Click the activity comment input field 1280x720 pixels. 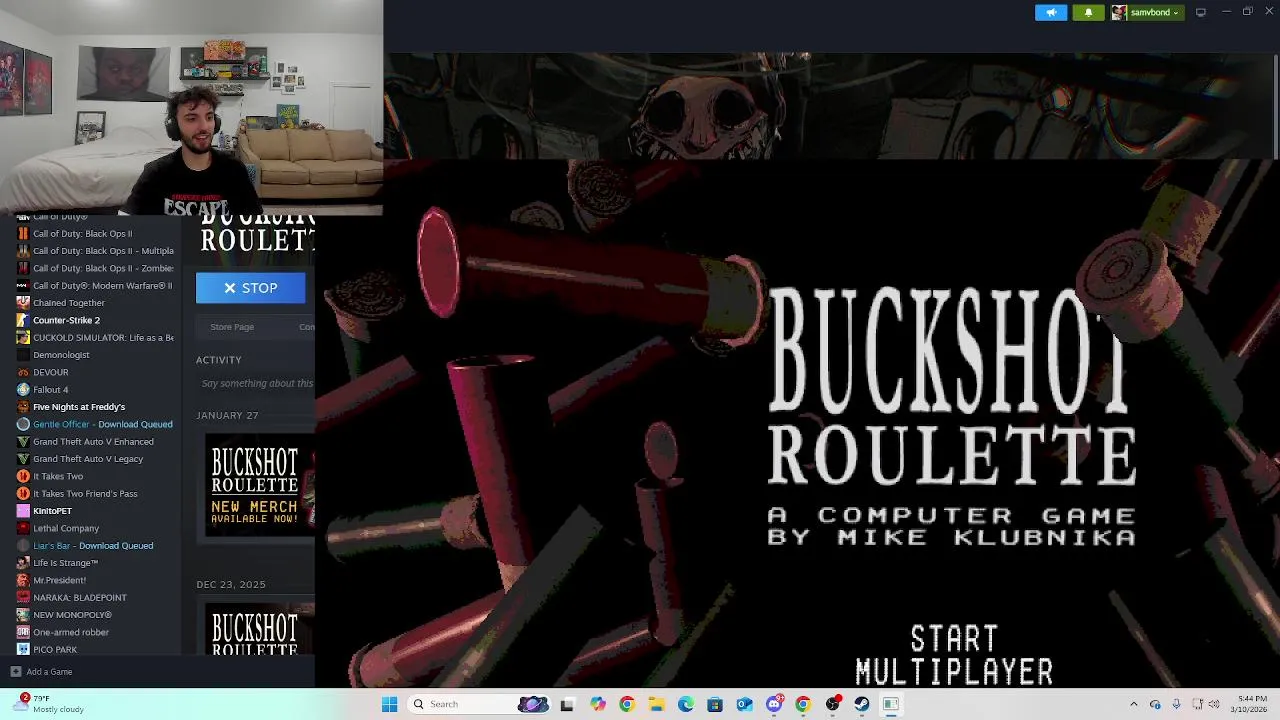[x=257, y=383]
